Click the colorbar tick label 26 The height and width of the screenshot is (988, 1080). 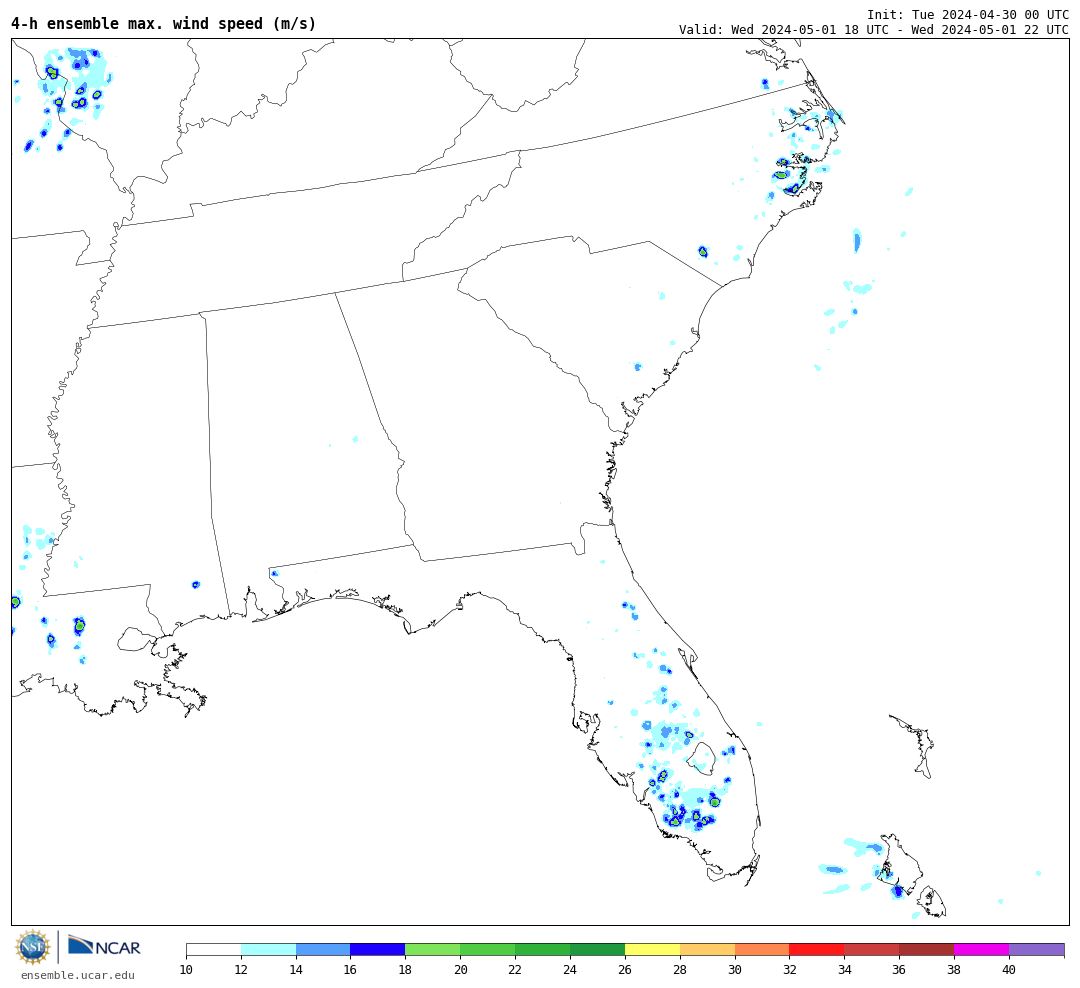[x=625, y=969]
